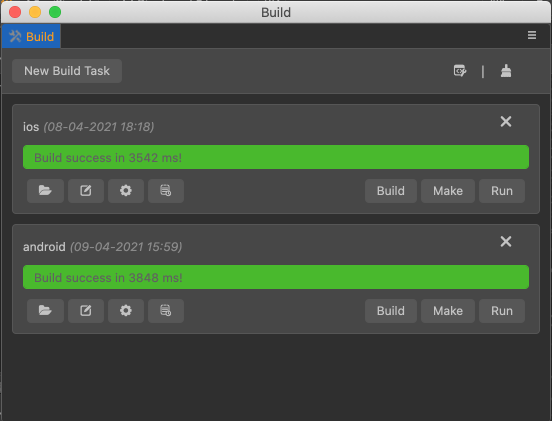This screenshot has height=421, width=552.
Task: Edit the ios build task options
Action: (86, 191)
